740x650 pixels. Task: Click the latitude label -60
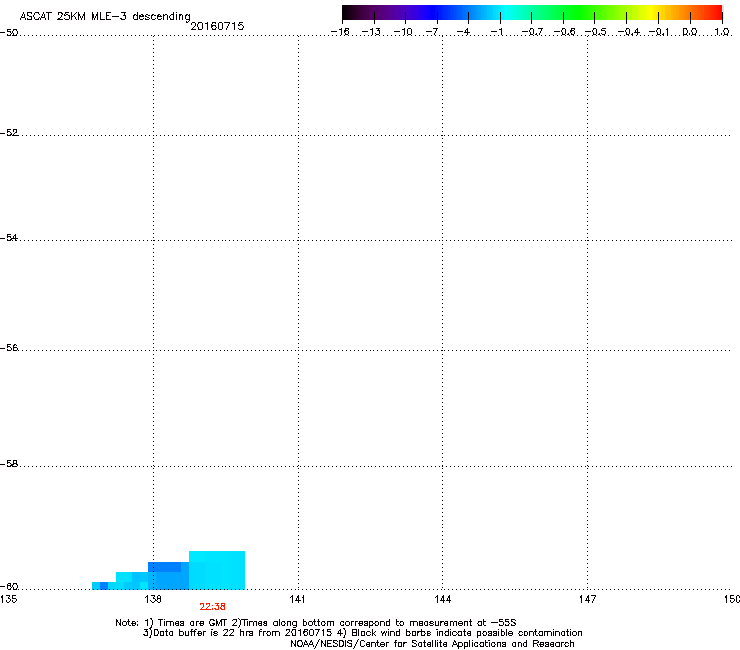tap(9, 587)
